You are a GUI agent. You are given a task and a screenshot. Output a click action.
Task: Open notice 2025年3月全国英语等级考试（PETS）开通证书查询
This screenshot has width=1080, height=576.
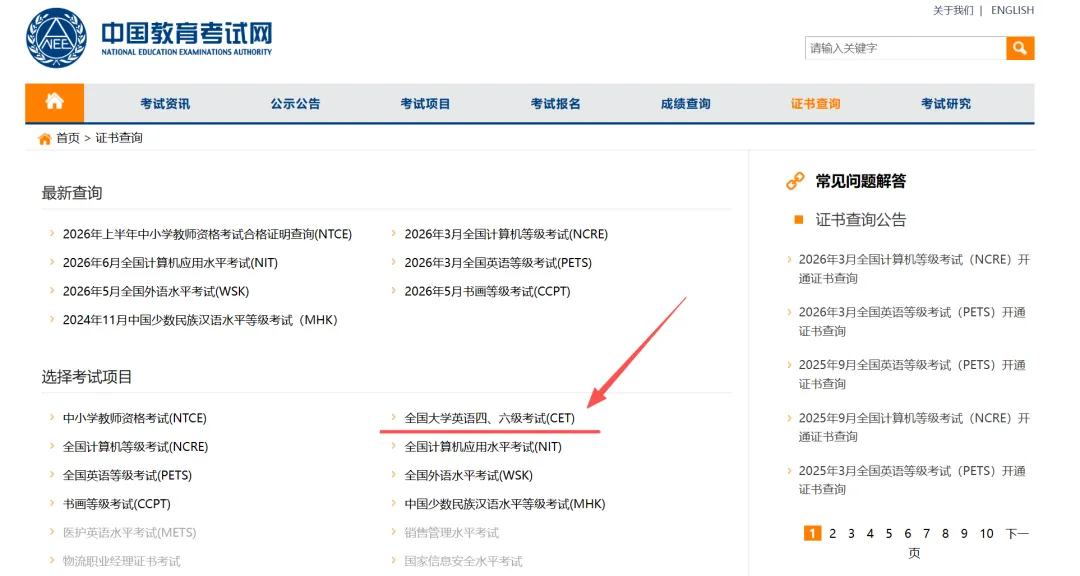[912, 480]
